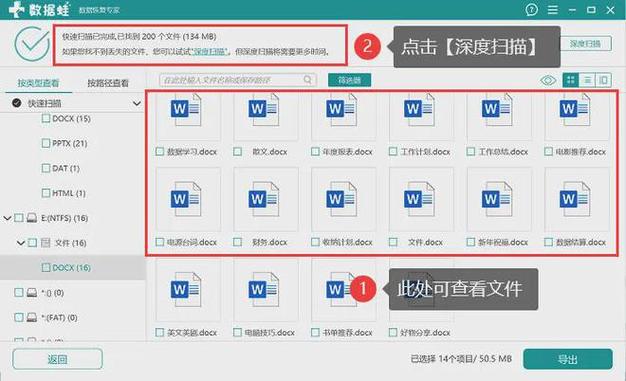Check the box beside 书单推荐.docx
This screenshot has width=626, height=381.
[315, 332]
